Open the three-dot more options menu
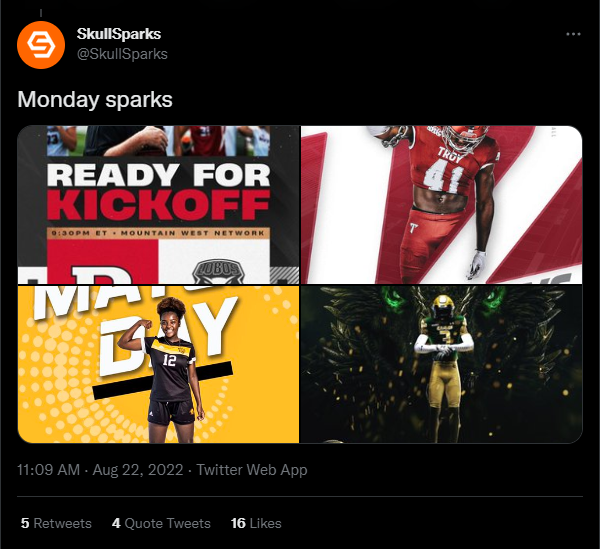The image size is (600, 549). click(x=573, y=34)
